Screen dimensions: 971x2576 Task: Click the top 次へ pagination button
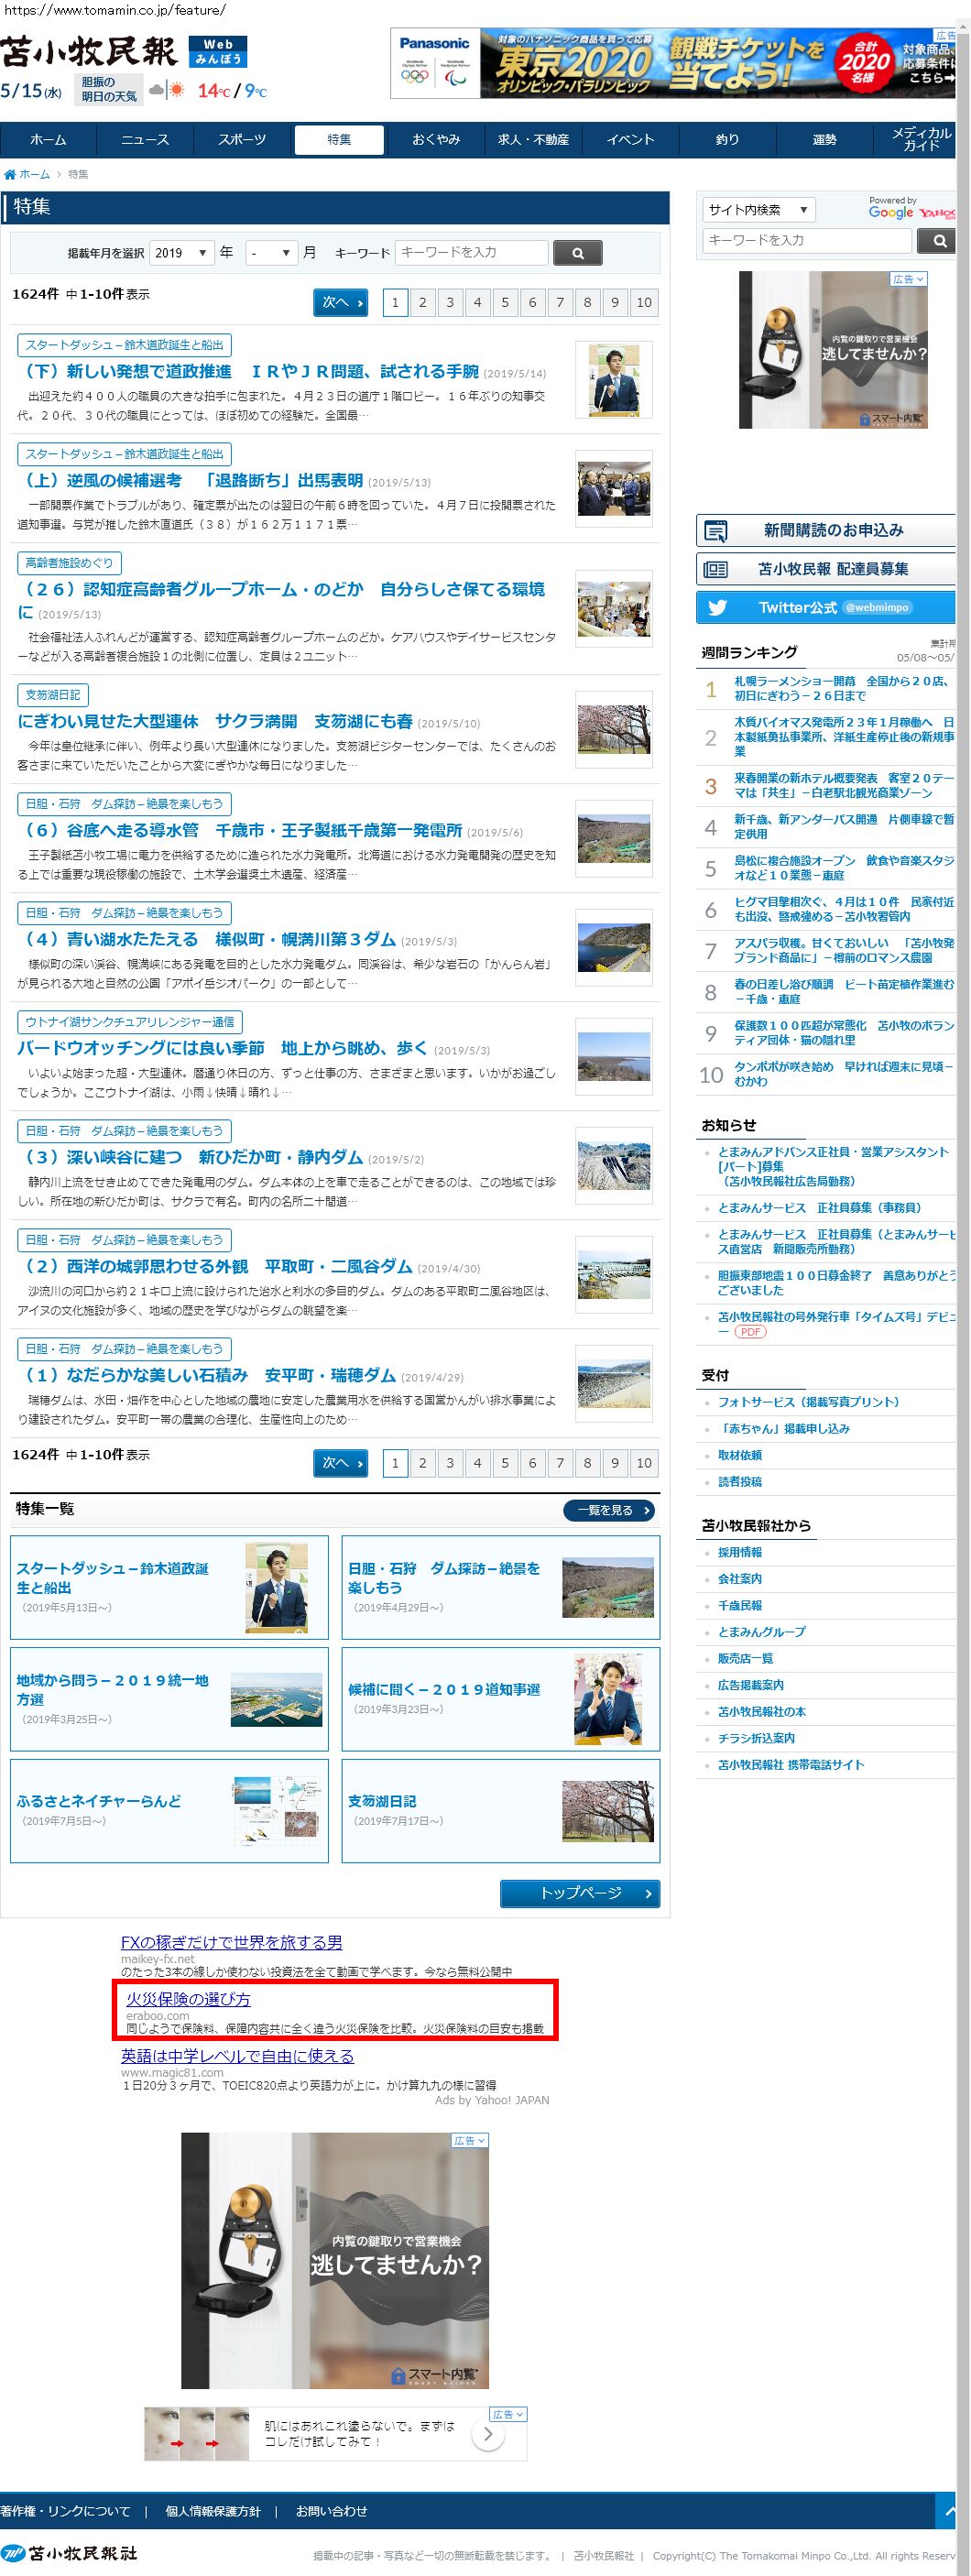341,303
